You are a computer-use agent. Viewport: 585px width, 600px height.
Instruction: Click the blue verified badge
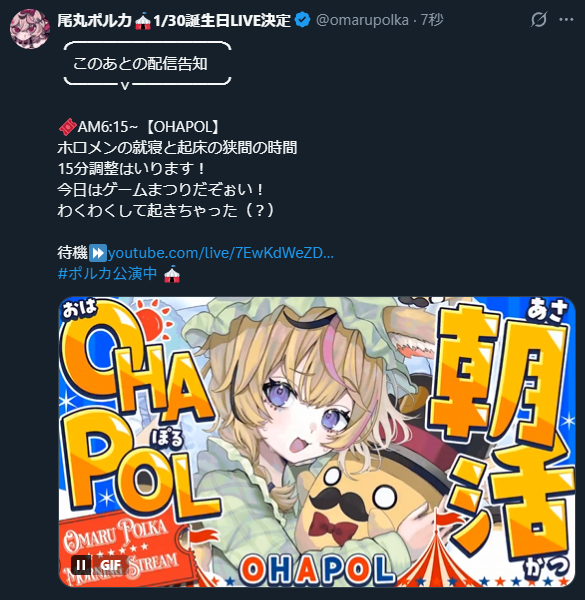(x=303, y=20)
